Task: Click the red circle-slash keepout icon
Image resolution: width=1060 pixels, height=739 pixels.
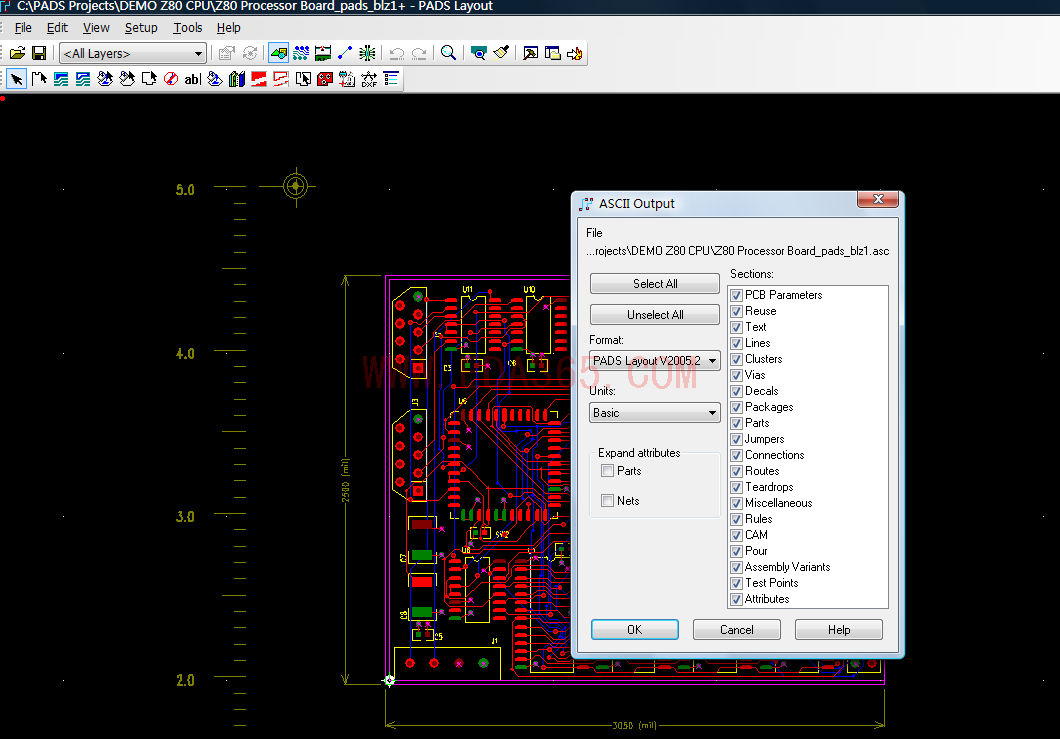Action: coord(171,79)
